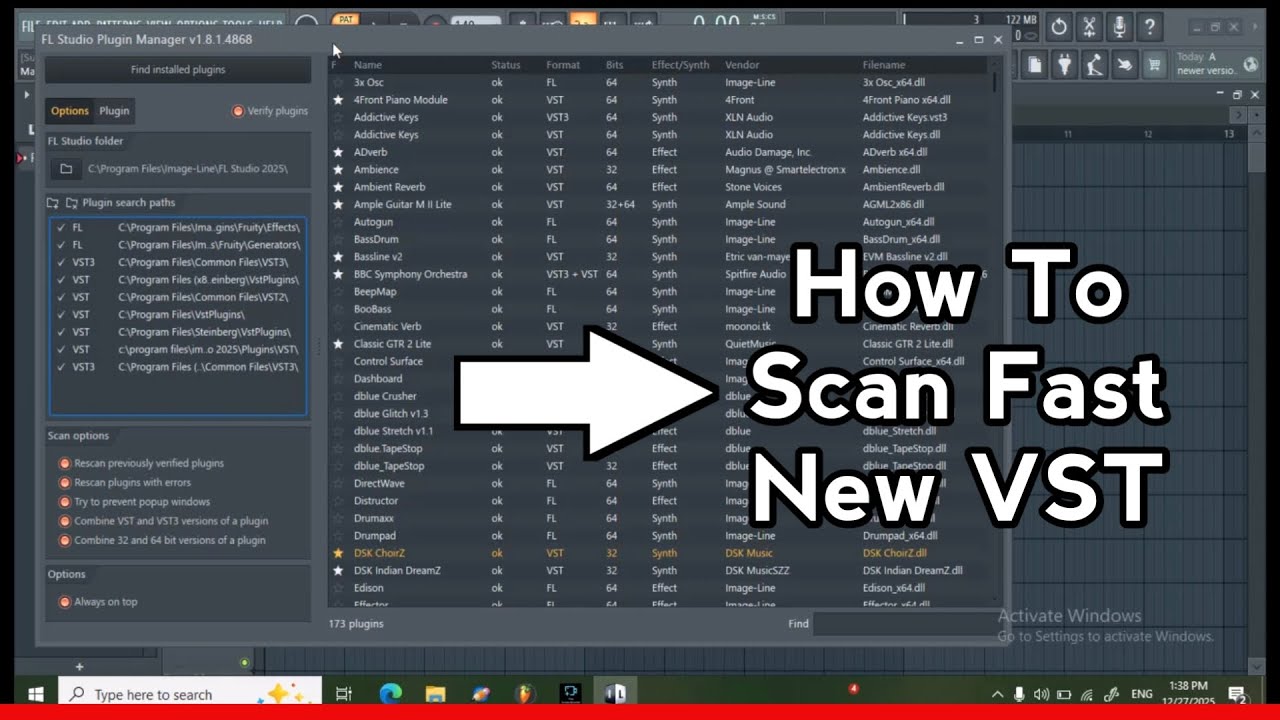
Task: Toggle Rescan previously verified plugins
Action: pyautogui.click(x=65, y=464)
